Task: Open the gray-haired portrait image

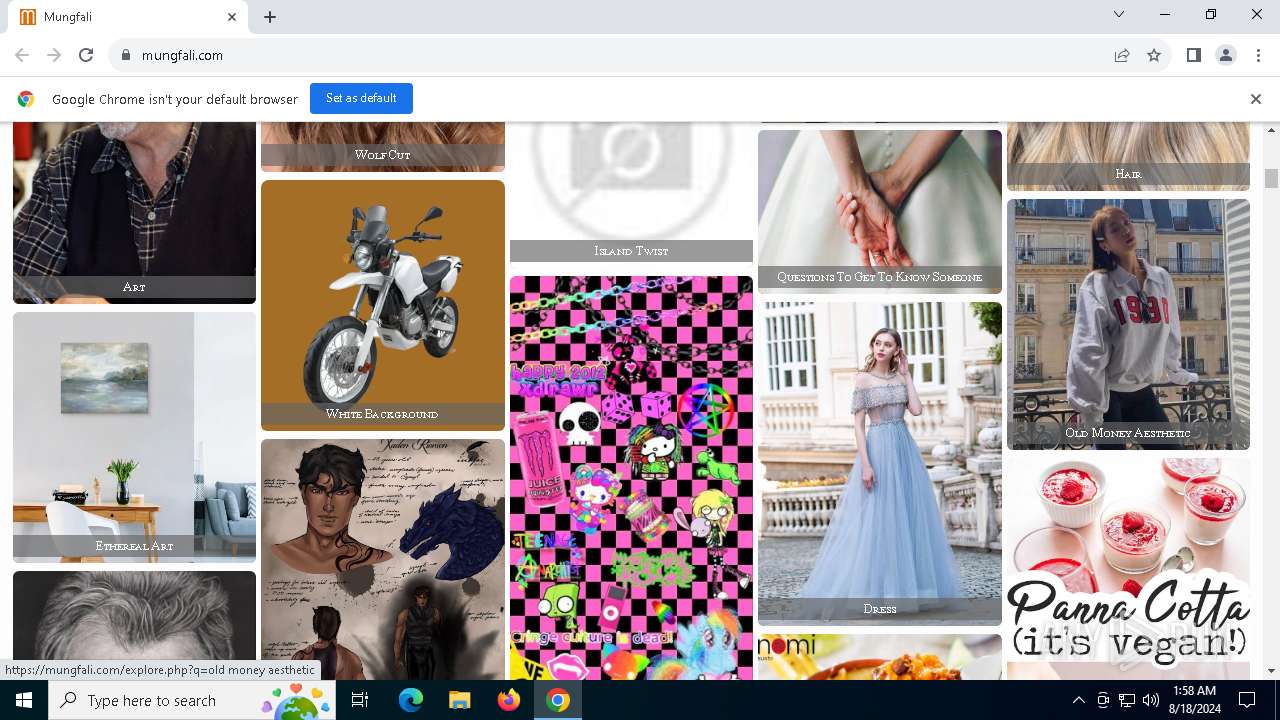Action: 134,625
